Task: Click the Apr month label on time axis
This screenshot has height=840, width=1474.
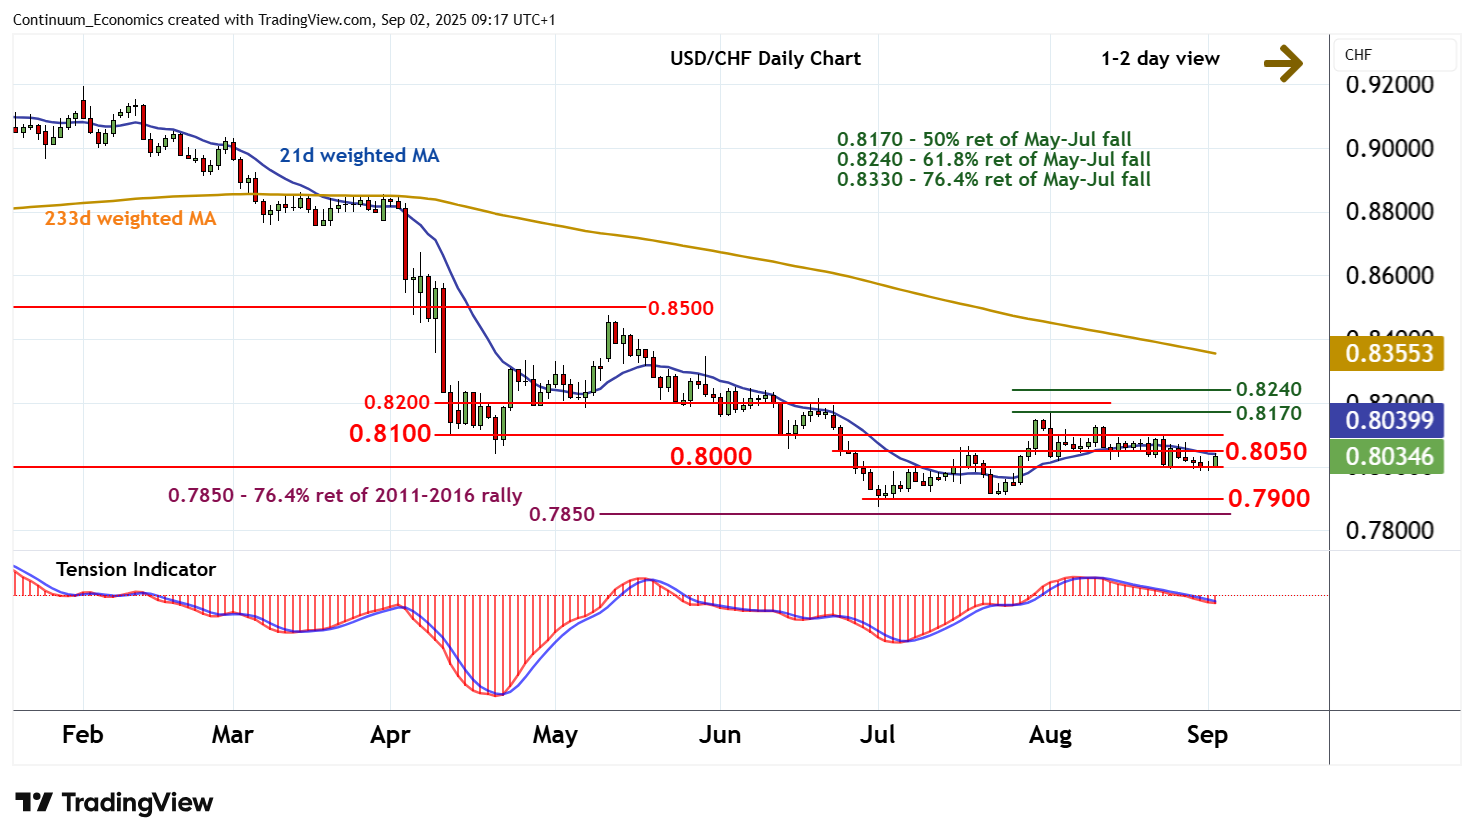Action: click(x=390, y=735)
